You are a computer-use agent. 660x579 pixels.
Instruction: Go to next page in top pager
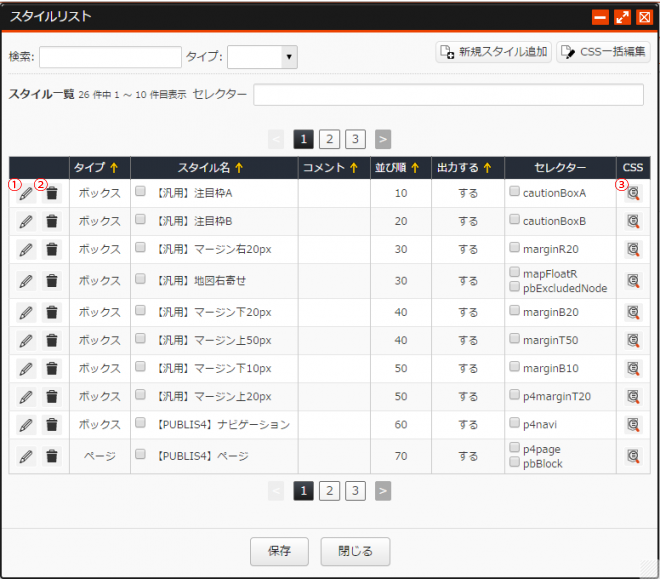click(383, 139)
